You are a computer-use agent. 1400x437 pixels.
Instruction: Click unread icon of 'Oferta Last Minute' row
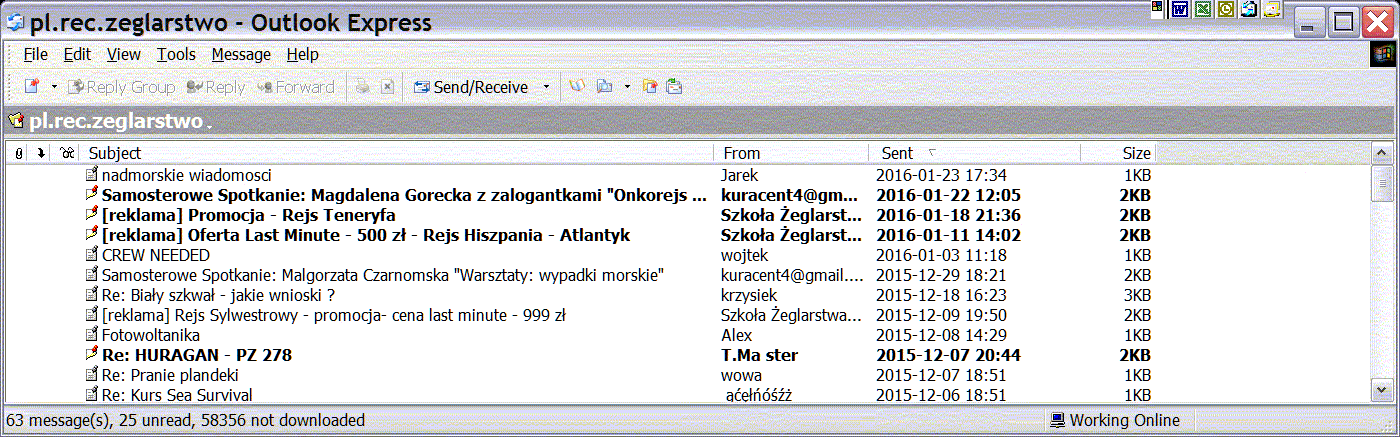tap(92, 235)
